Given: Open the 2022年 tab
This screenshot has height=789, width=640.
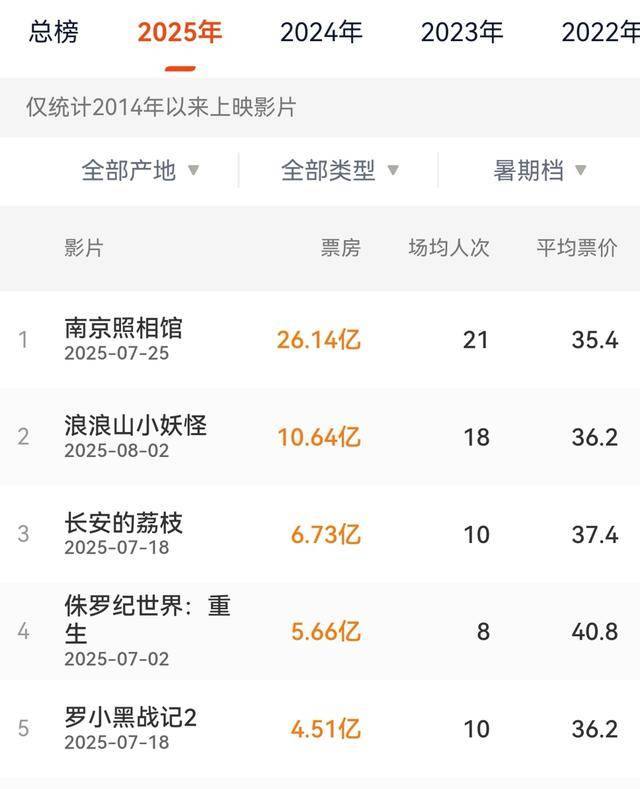Looking at the screenshot, I should [600, 32].
